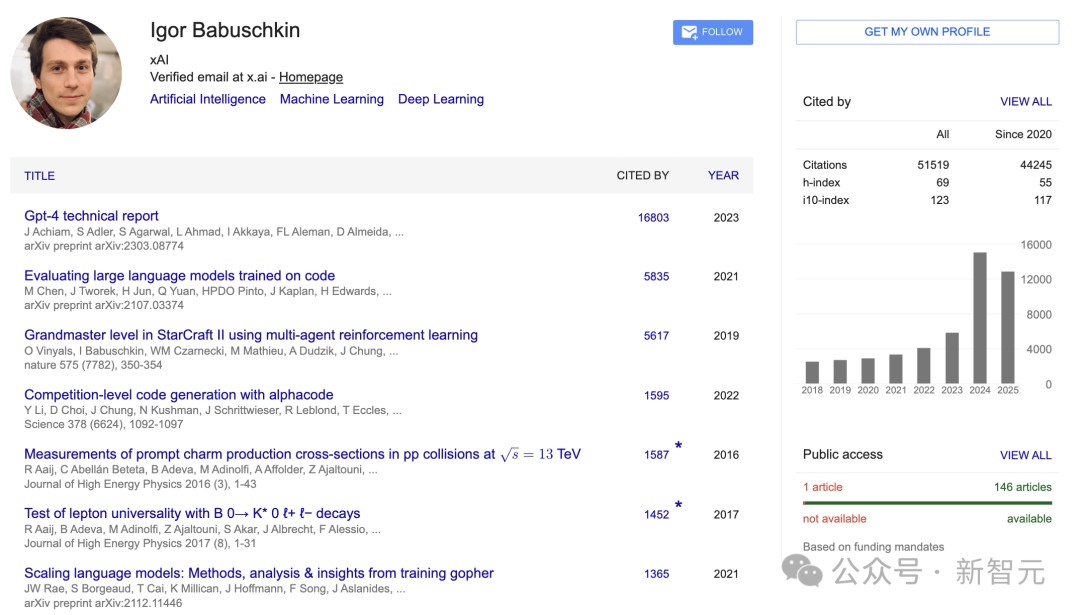This screenshot has width=1080, height=615.
Task: Open Grandmaster level in StarCraft II paper
Action: (251, 335)
